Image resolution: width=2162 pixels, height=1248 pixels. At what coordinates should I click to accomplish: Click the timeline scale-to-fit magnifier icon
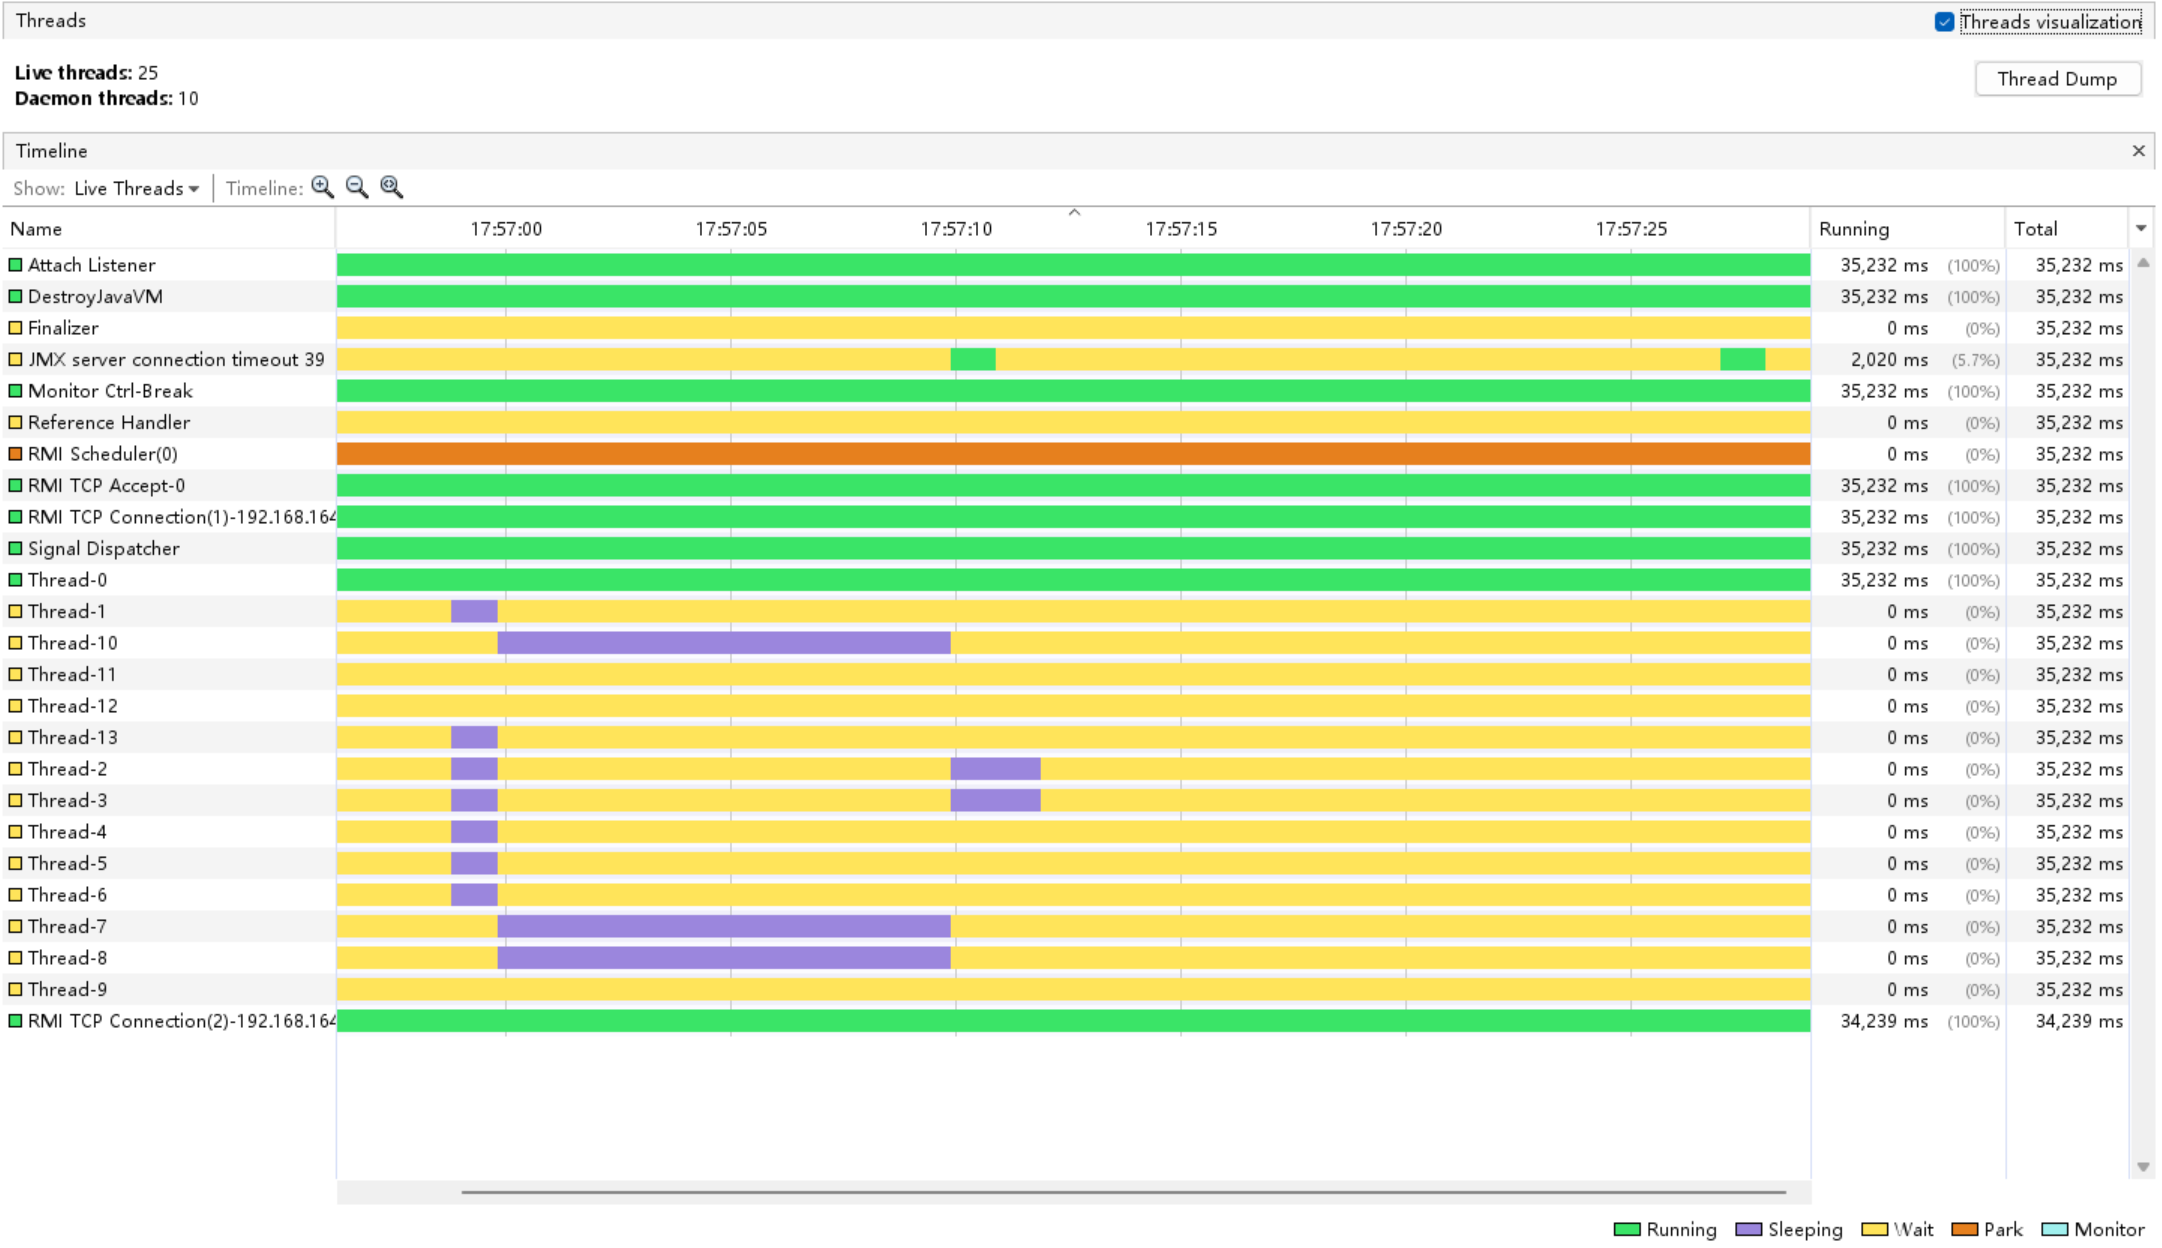point(391,187)
